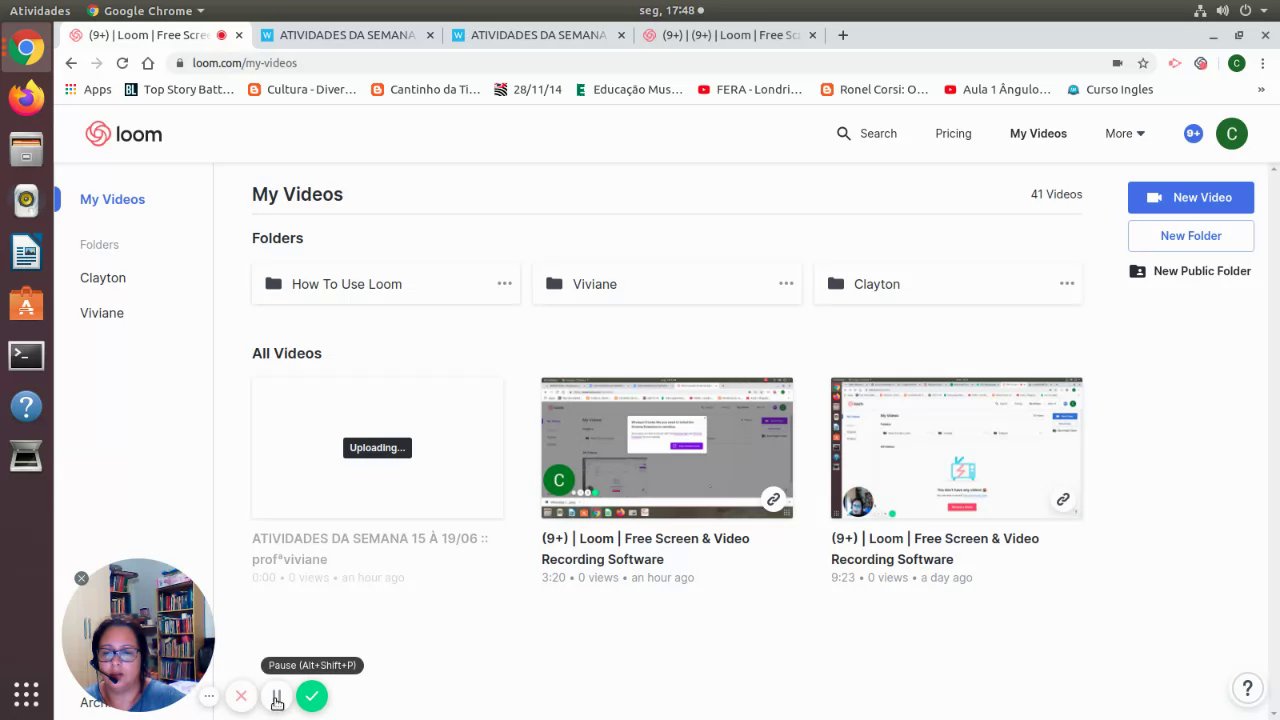
Task: Expand the More dropdown menu
Action: click(1125, 133)
